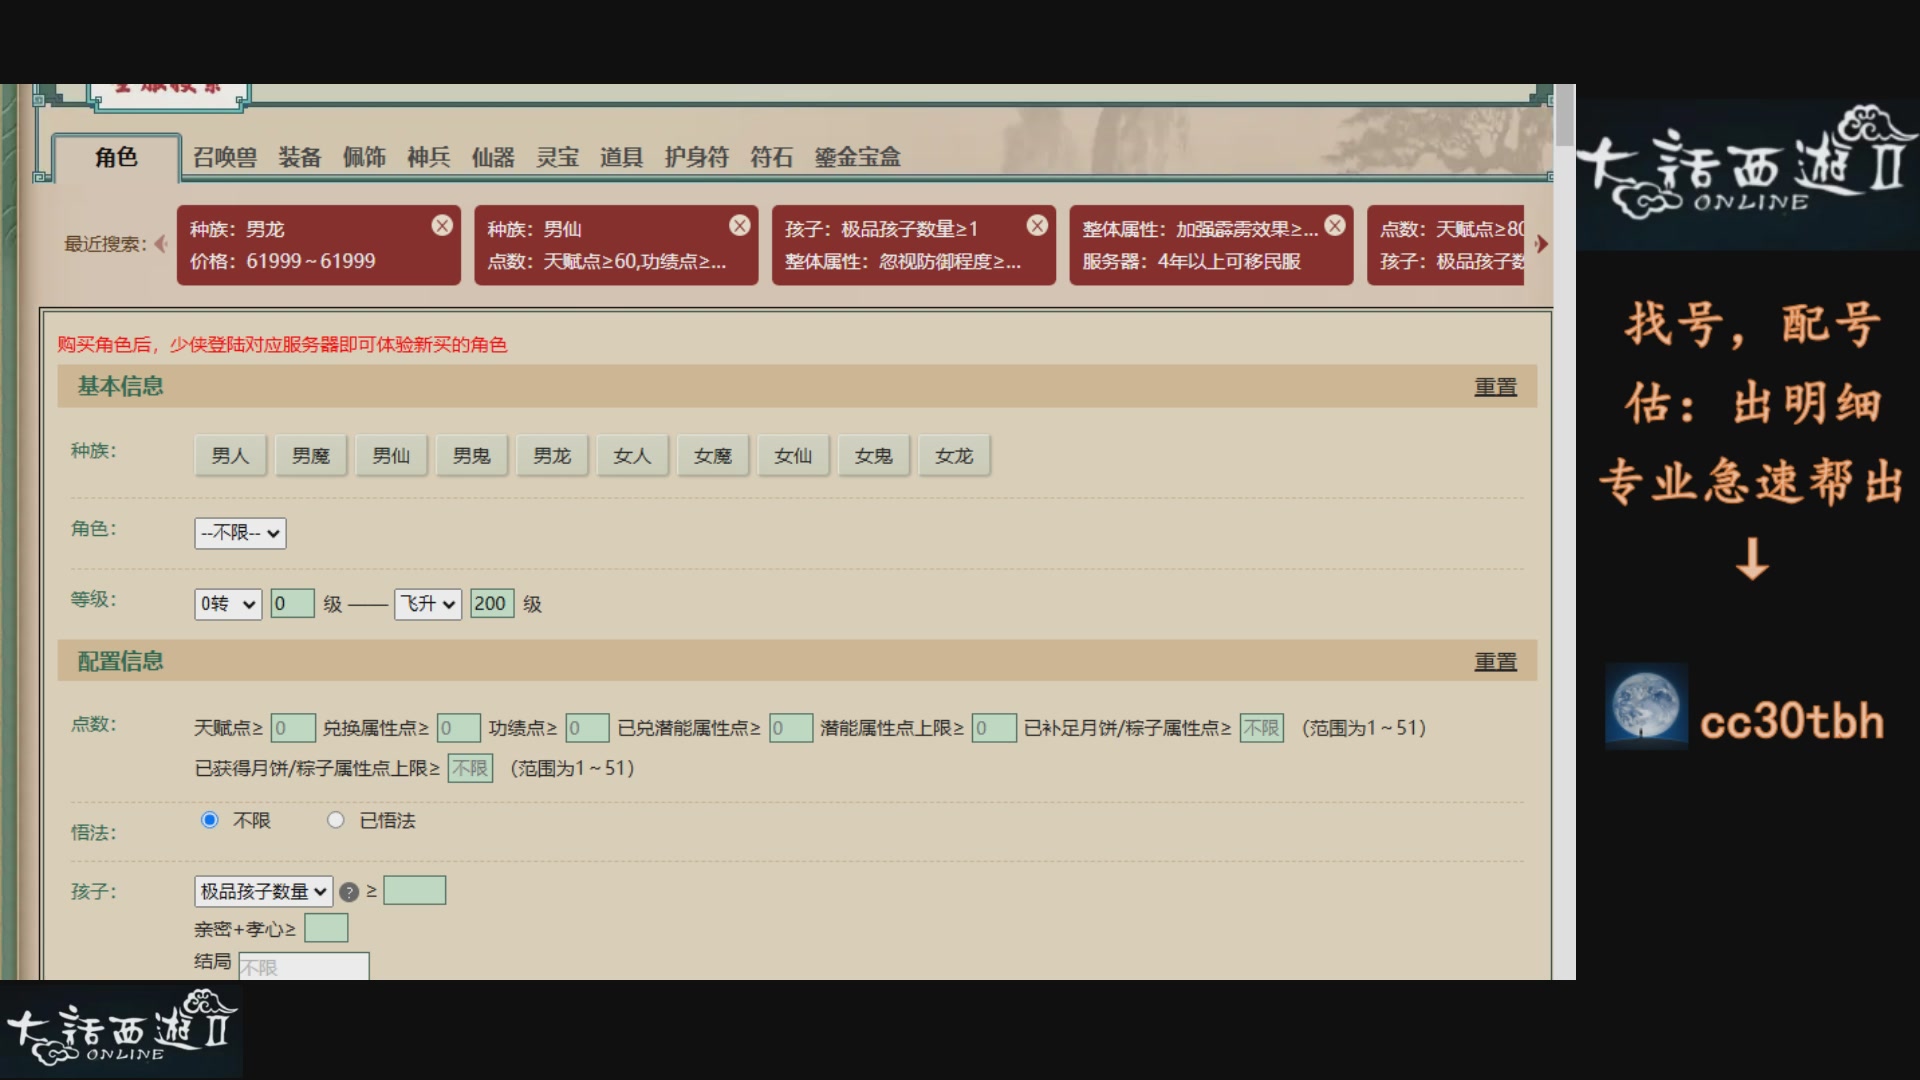Switch to the 装备 tab
1920x1080 pixels.
coord(300,157)
